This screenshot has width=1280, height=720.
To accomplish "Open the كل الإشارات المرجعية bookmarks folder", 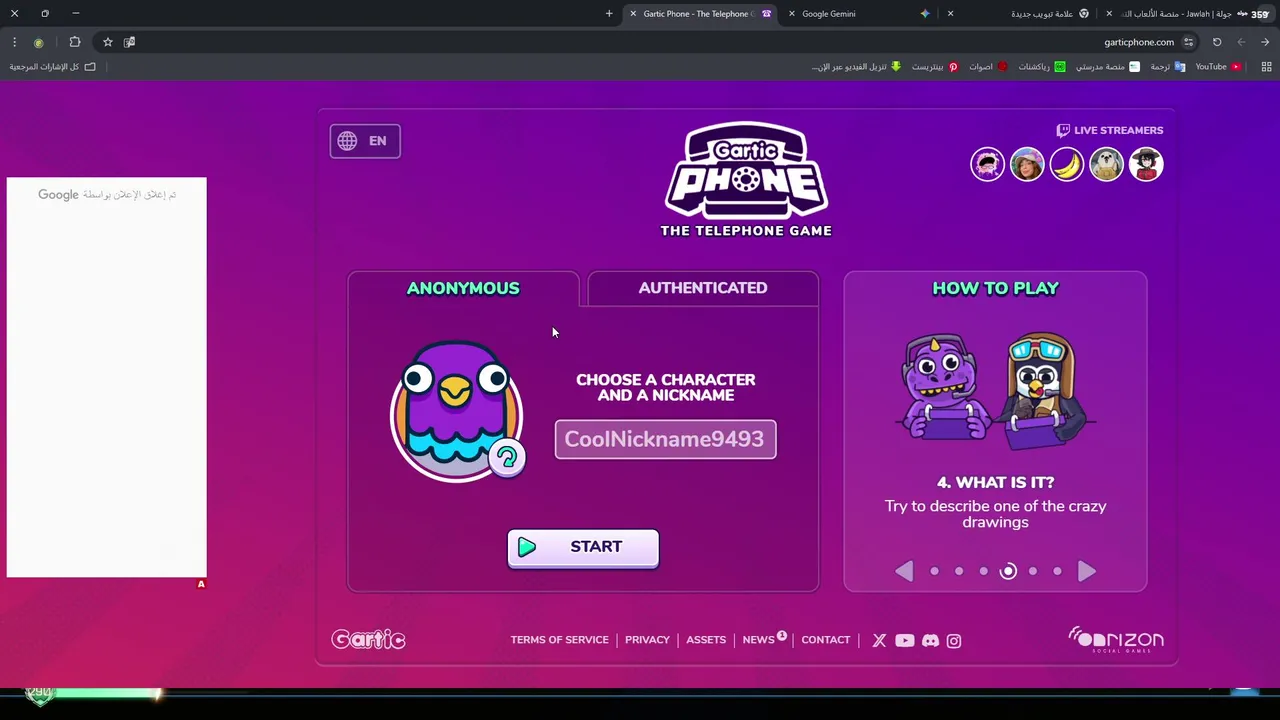I will coord(52,67).
